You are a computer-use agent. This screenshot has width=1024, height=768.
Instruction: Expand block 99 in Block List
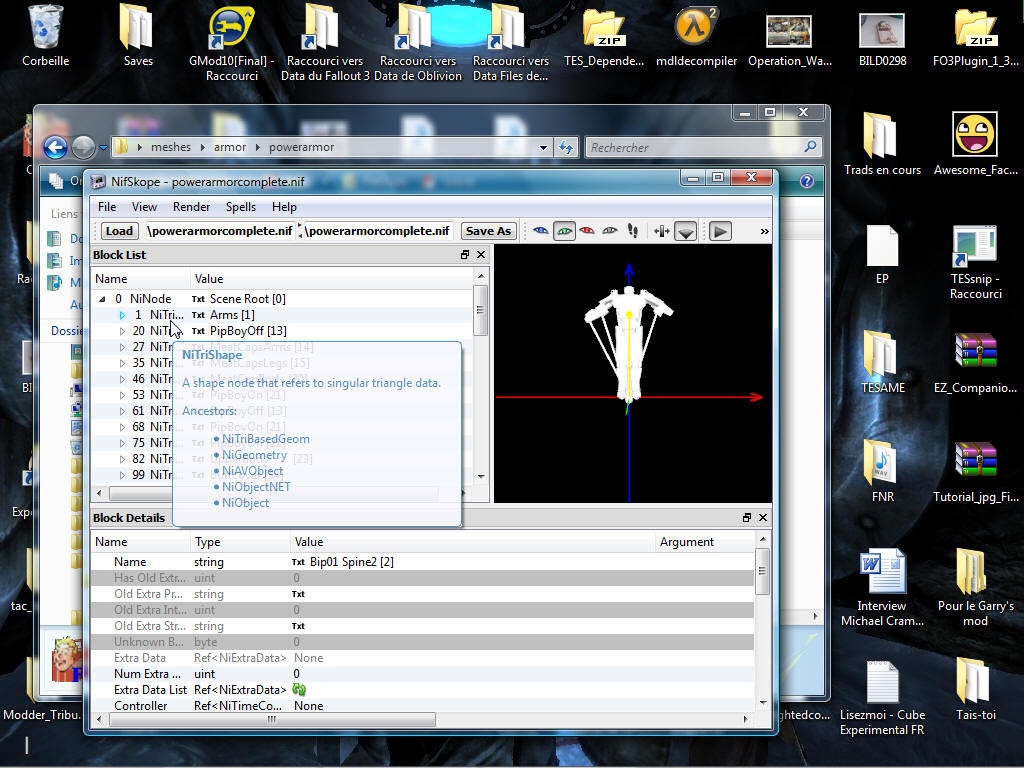point(122,475)
